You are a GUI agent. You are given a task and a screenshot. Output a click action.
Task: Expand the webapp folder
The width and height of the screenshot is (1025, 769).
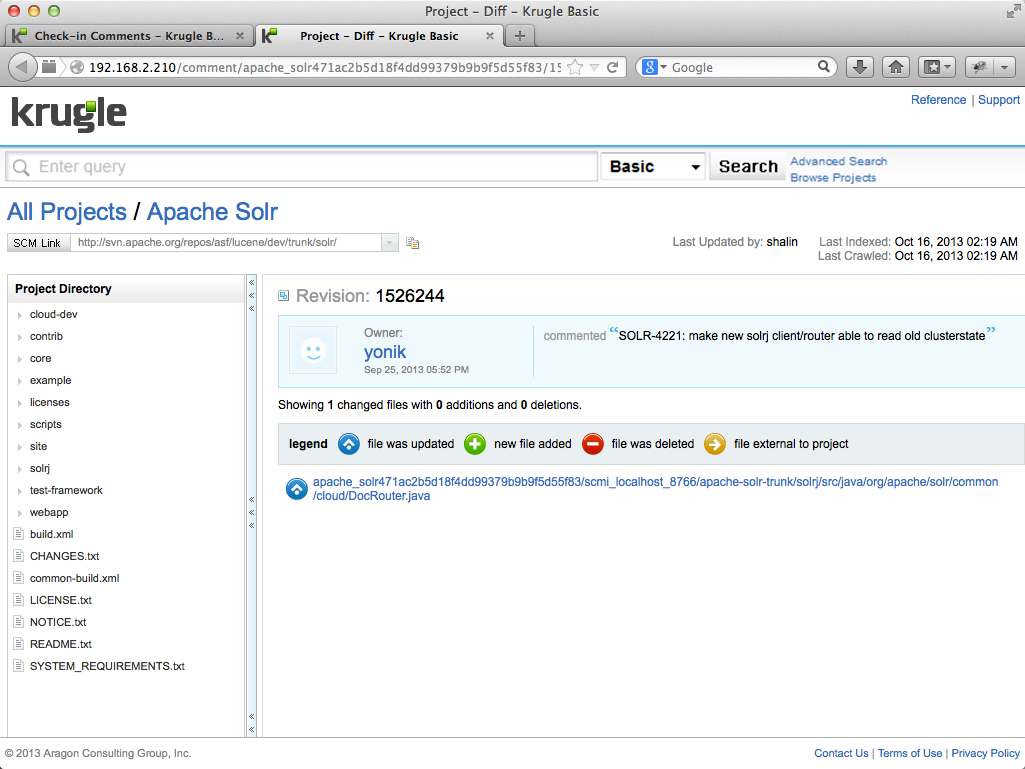coord(20,513)
